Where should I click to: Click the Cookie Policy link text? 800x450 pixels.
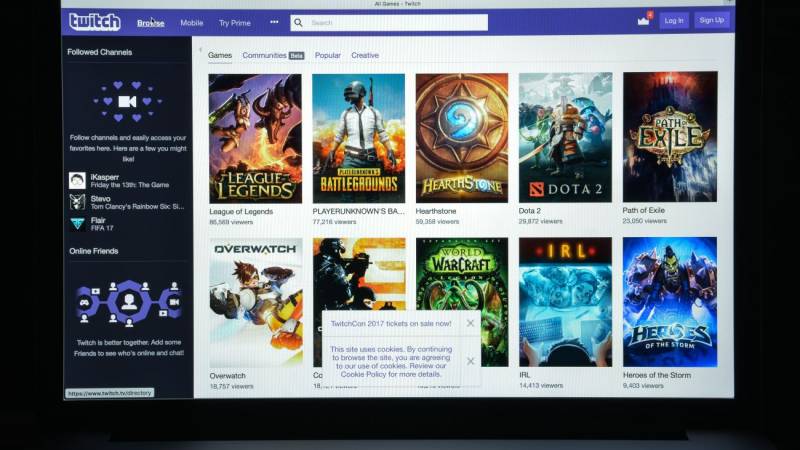pyautogui.click(x=363, y=374)
